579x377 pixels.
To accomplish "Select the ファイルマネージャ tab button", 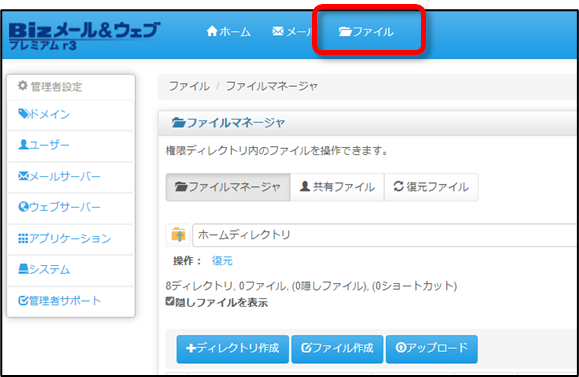I will tap(228, 187).
